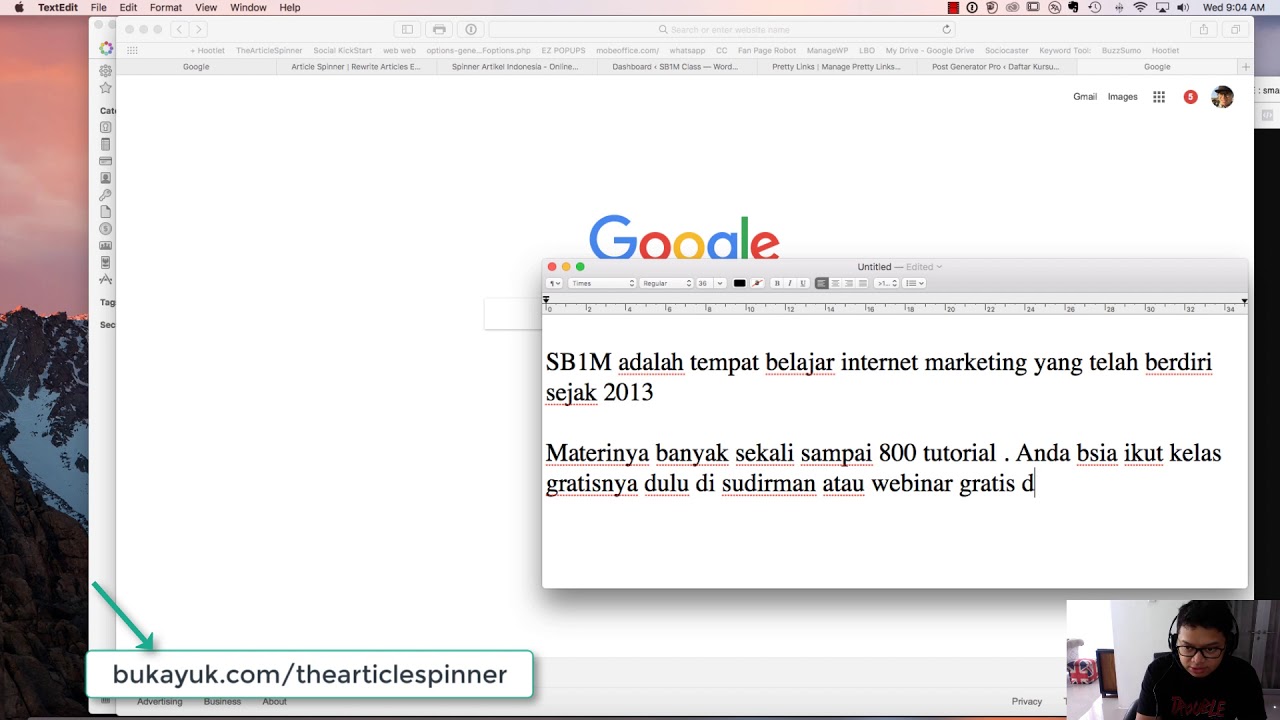
Task: Switch to Article Spinner Rewrite Articles tab
Action: click(x=356, y=67)
